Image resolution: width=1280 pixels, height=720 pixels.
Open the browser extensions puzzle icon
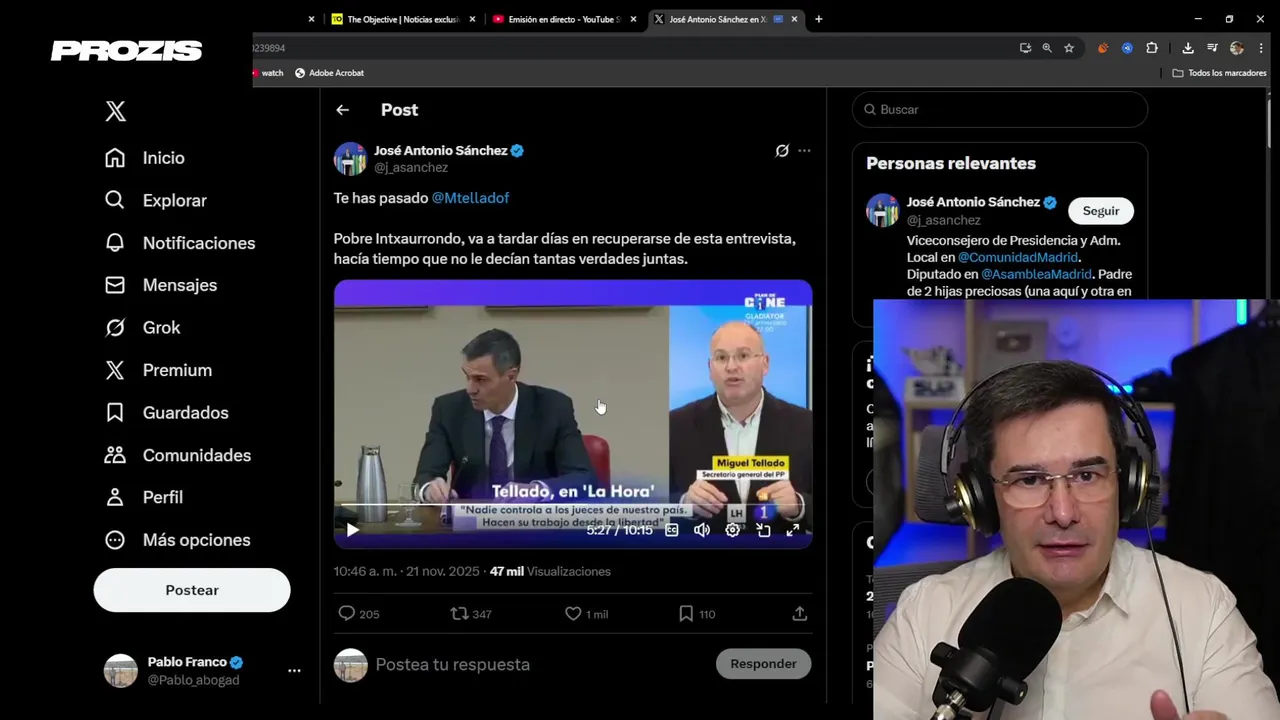[1152, 48]
